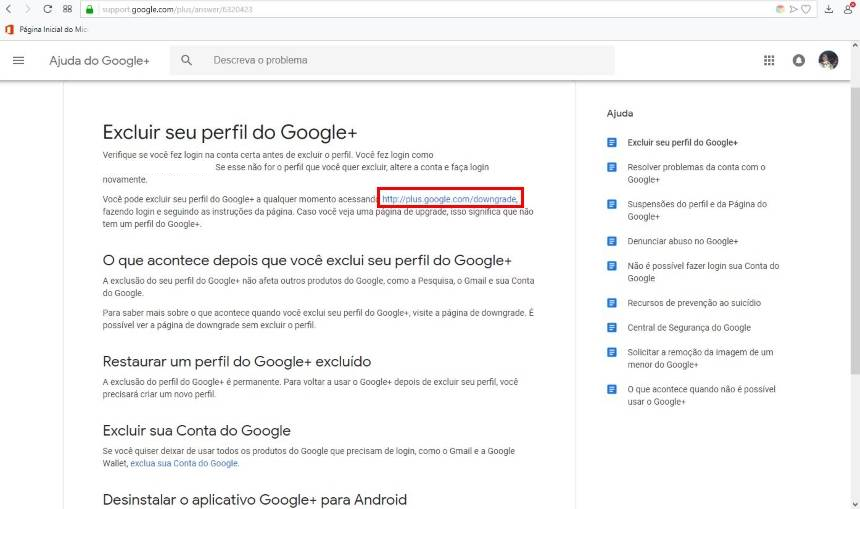
Task: Open 'Resolver problemas da conta com o Google+'
Action: [696, 173]
